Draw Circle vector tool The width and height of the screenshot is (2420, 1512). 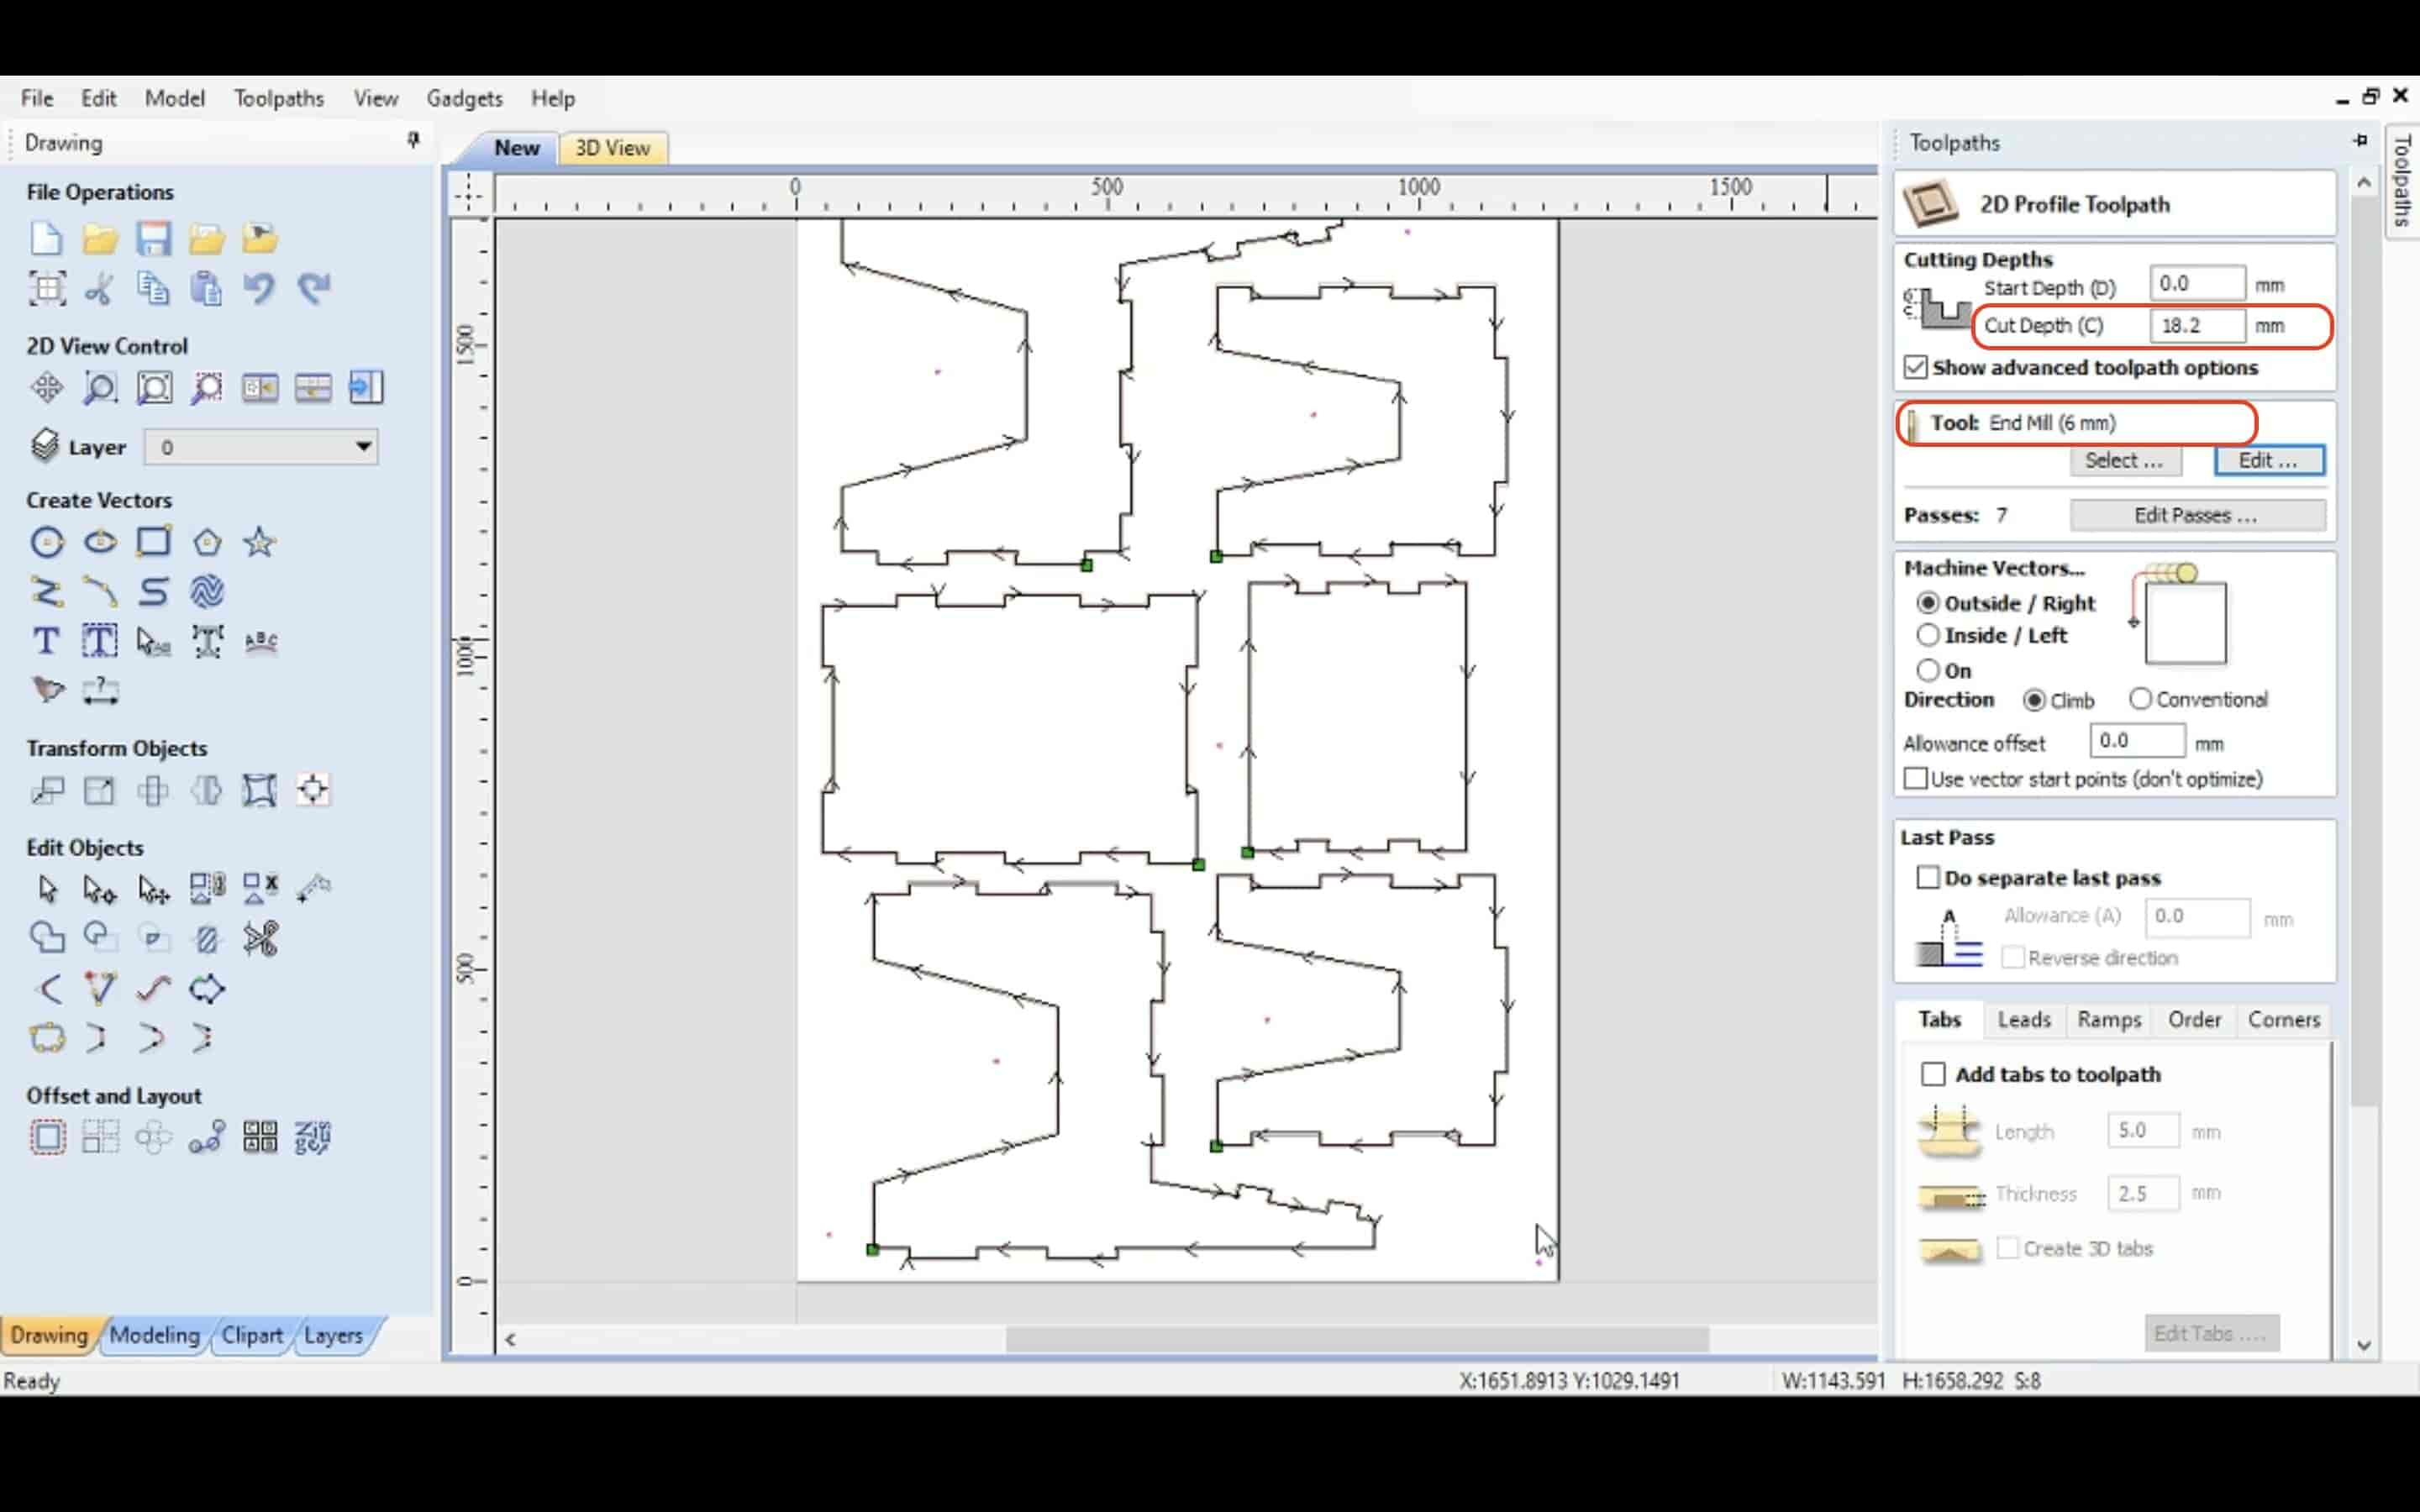(x=46, y=542)
